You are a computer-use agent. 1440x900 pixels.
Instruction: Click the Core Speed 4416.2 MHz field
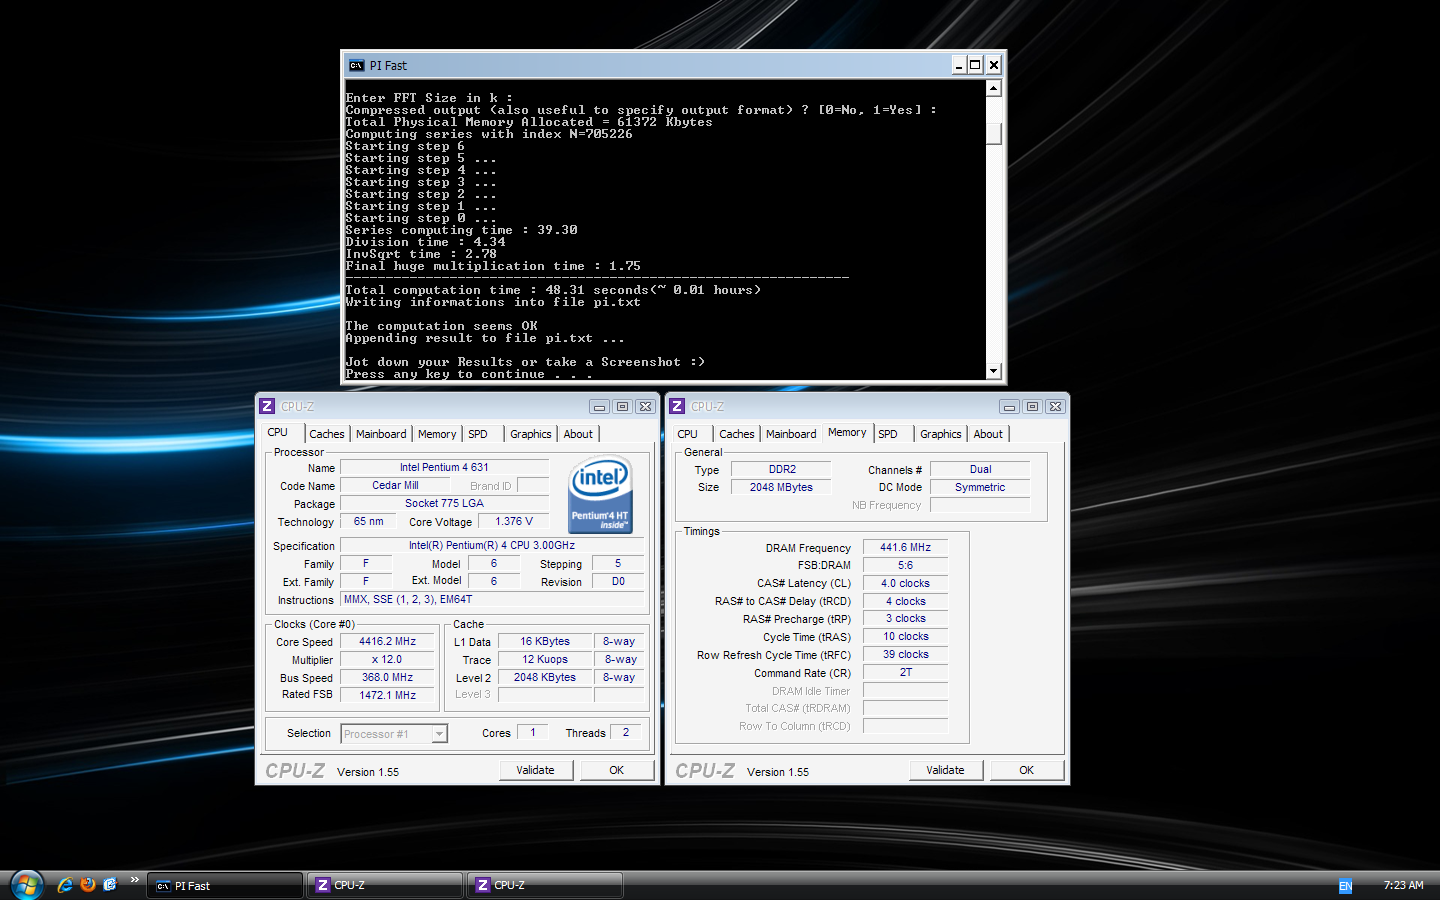[388, 642]
